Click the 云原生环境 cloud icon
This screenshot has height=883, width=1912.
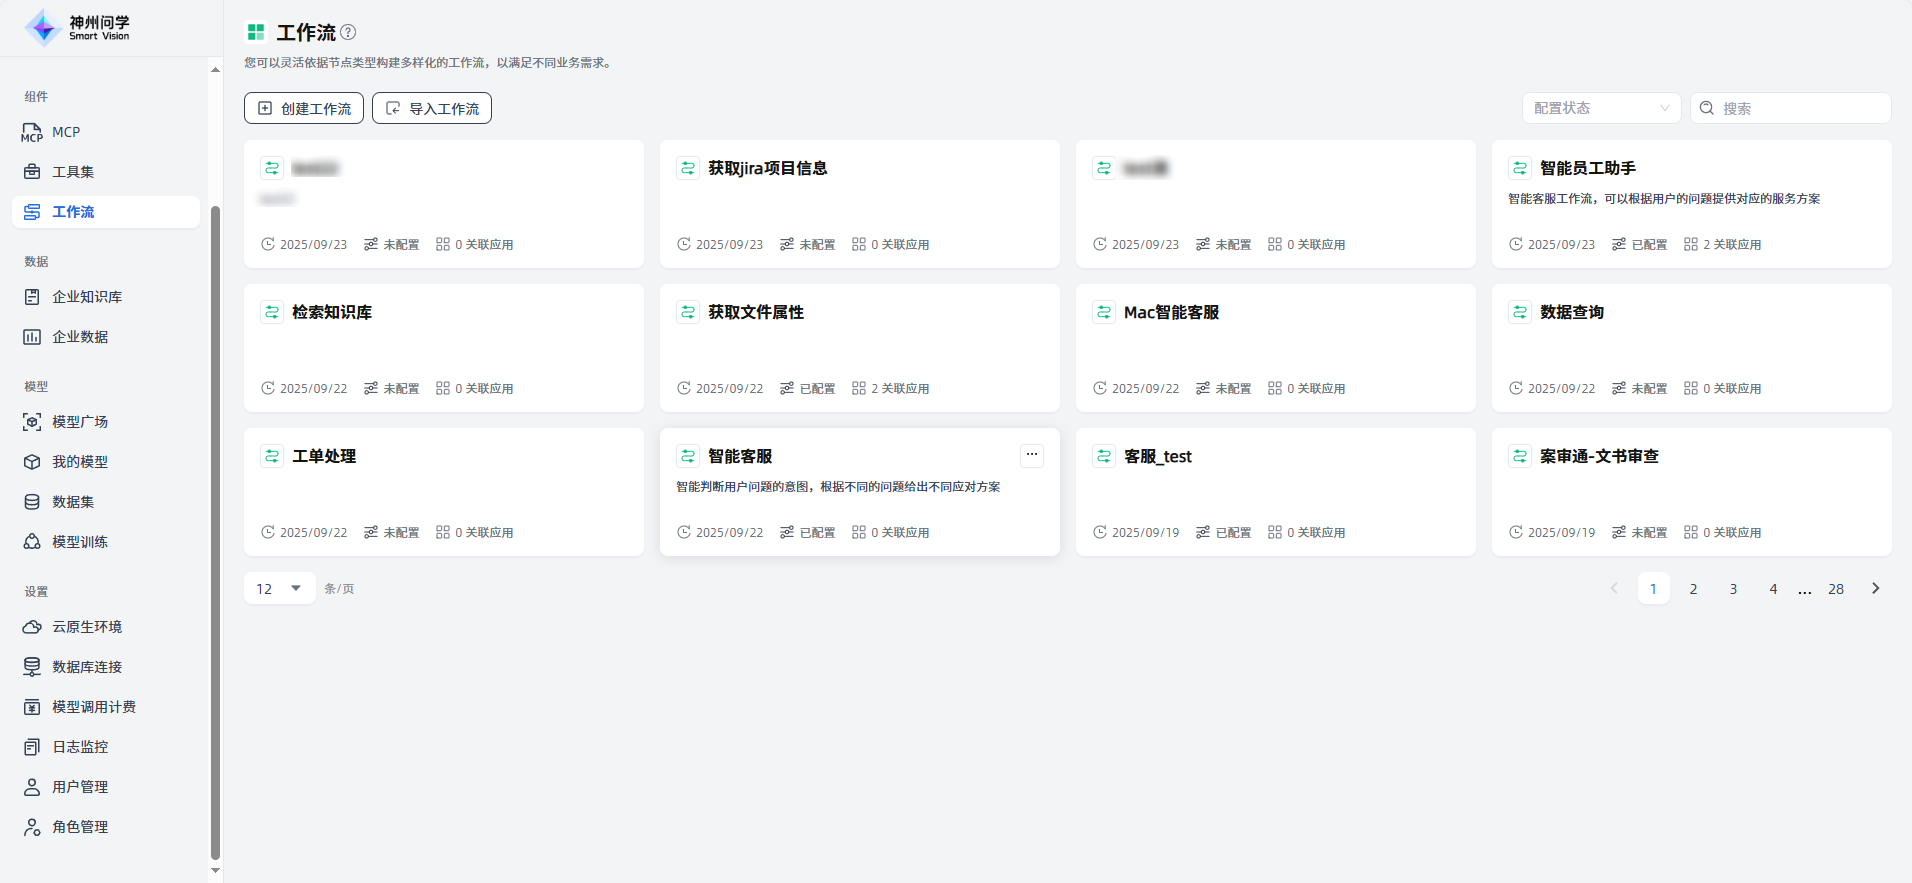point(32,627)
